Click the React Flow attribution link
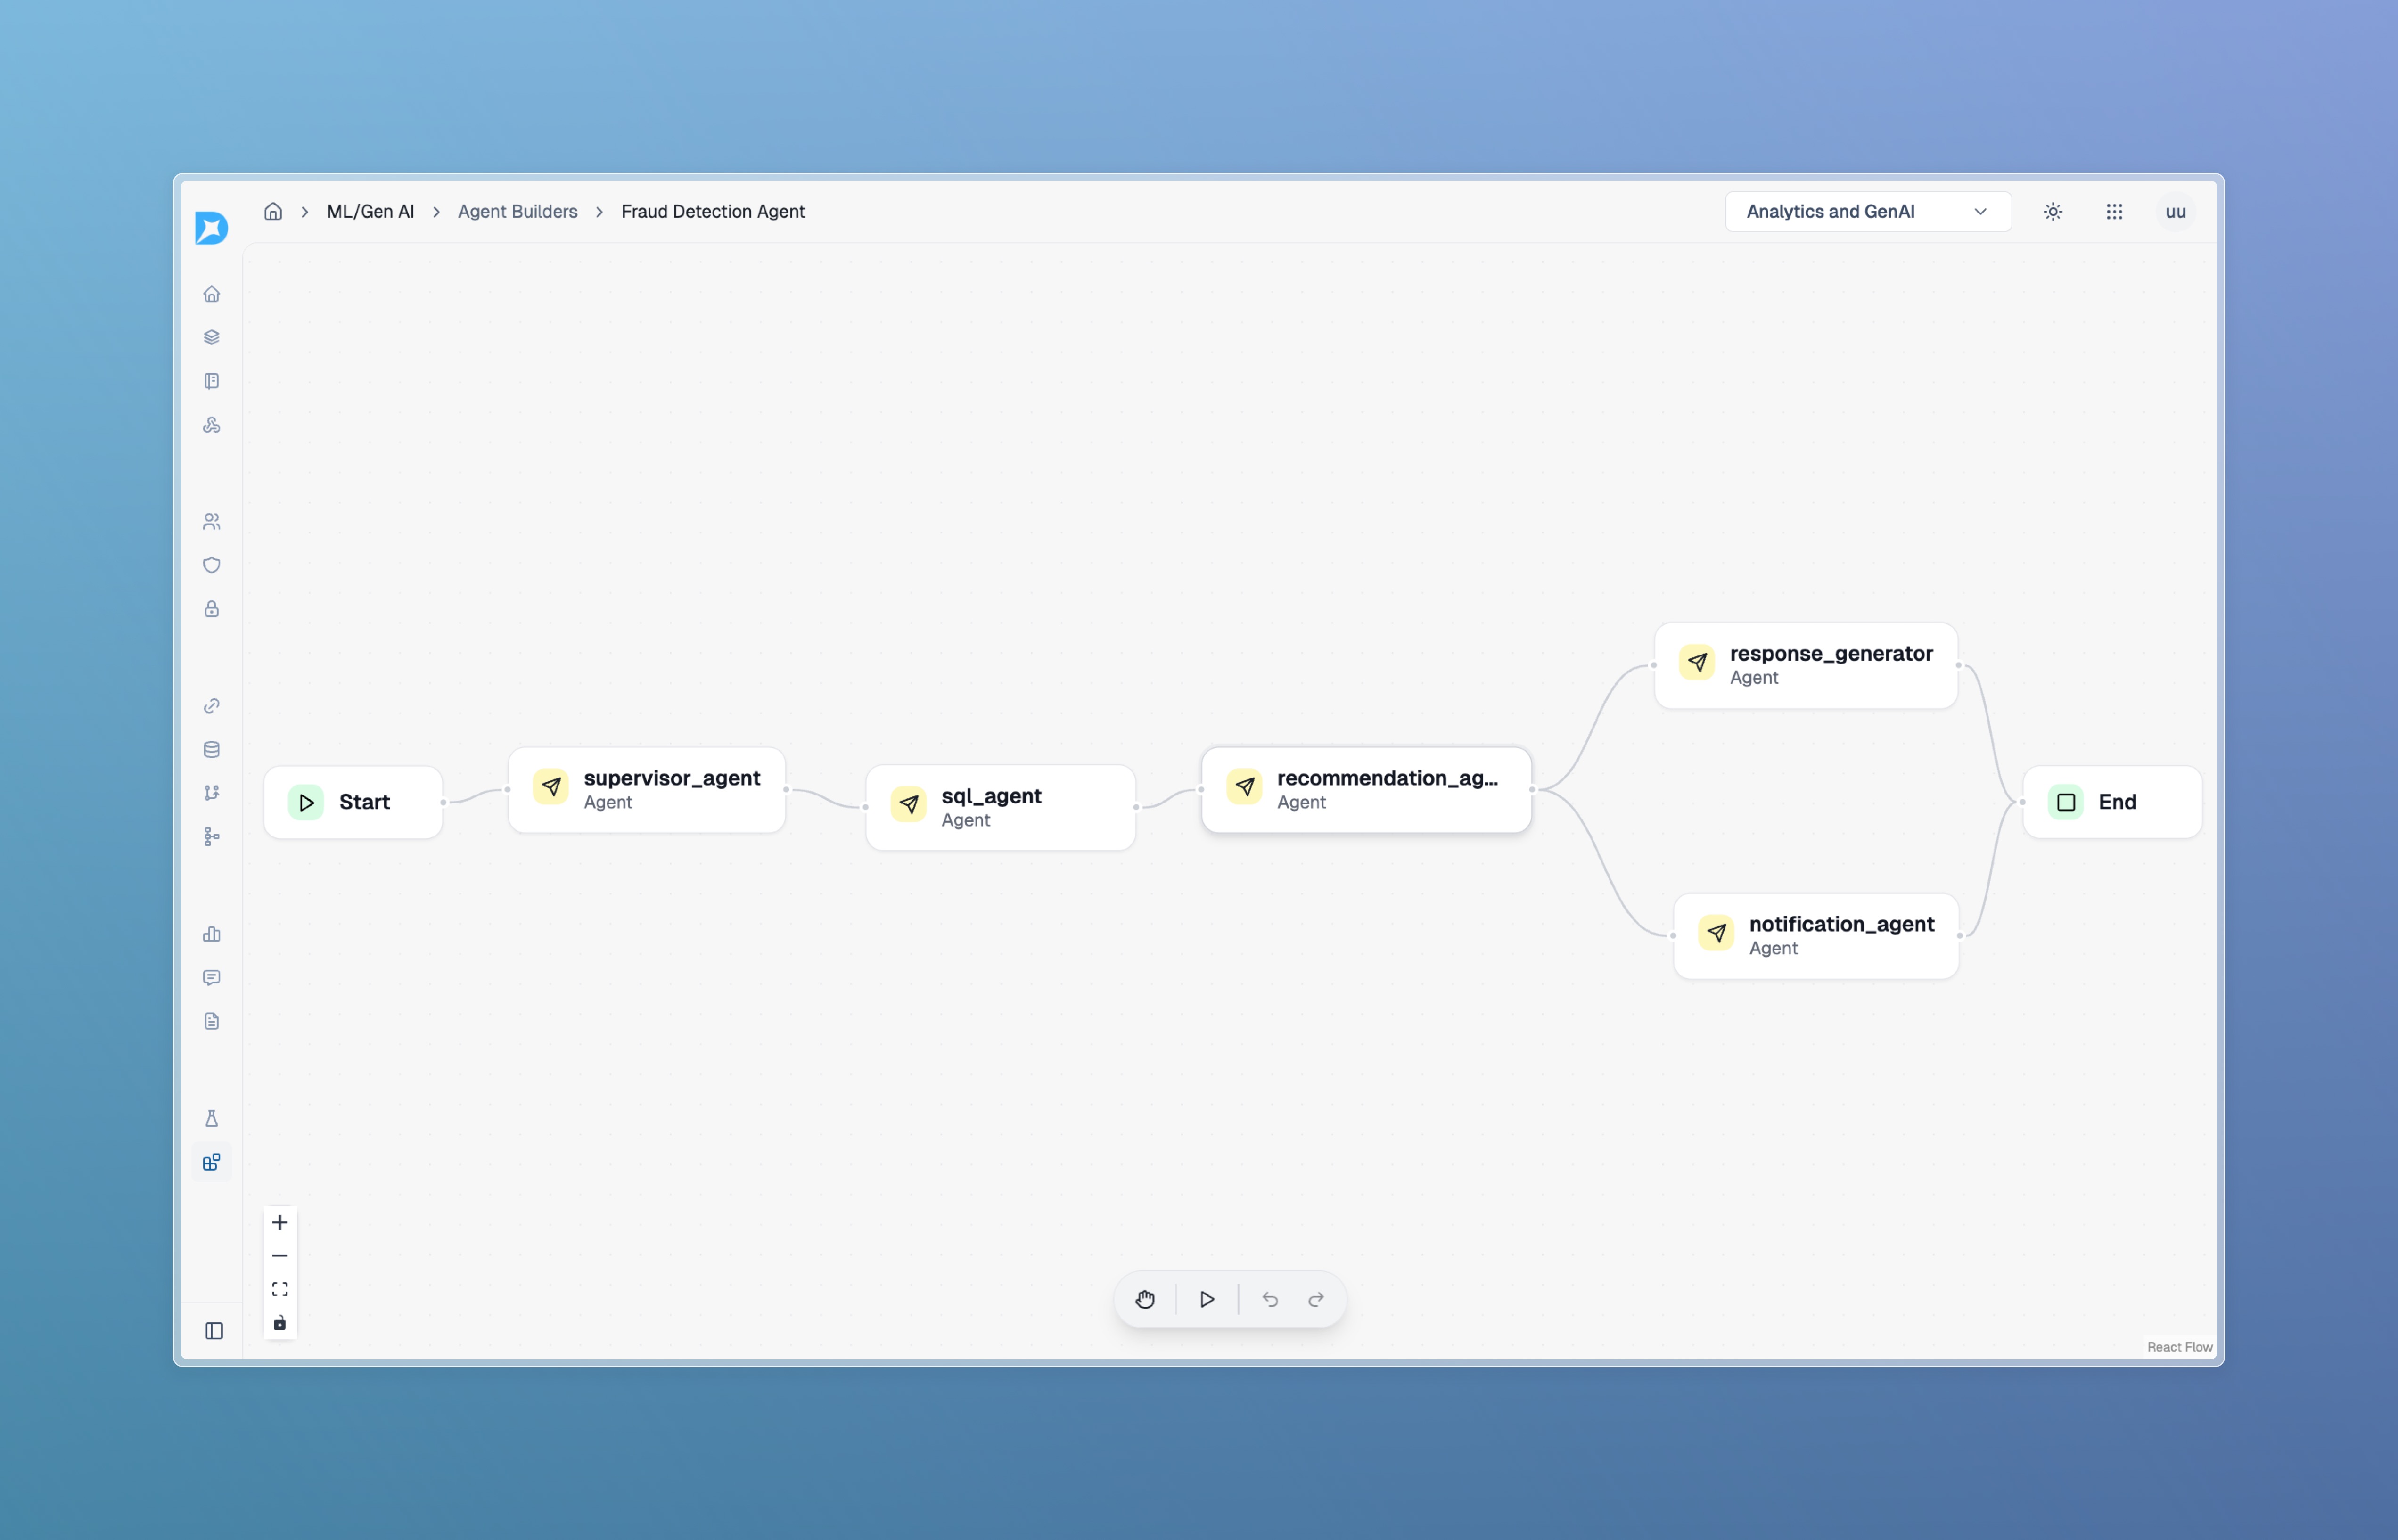2398x1540 pixels. coord(2179,1347)
